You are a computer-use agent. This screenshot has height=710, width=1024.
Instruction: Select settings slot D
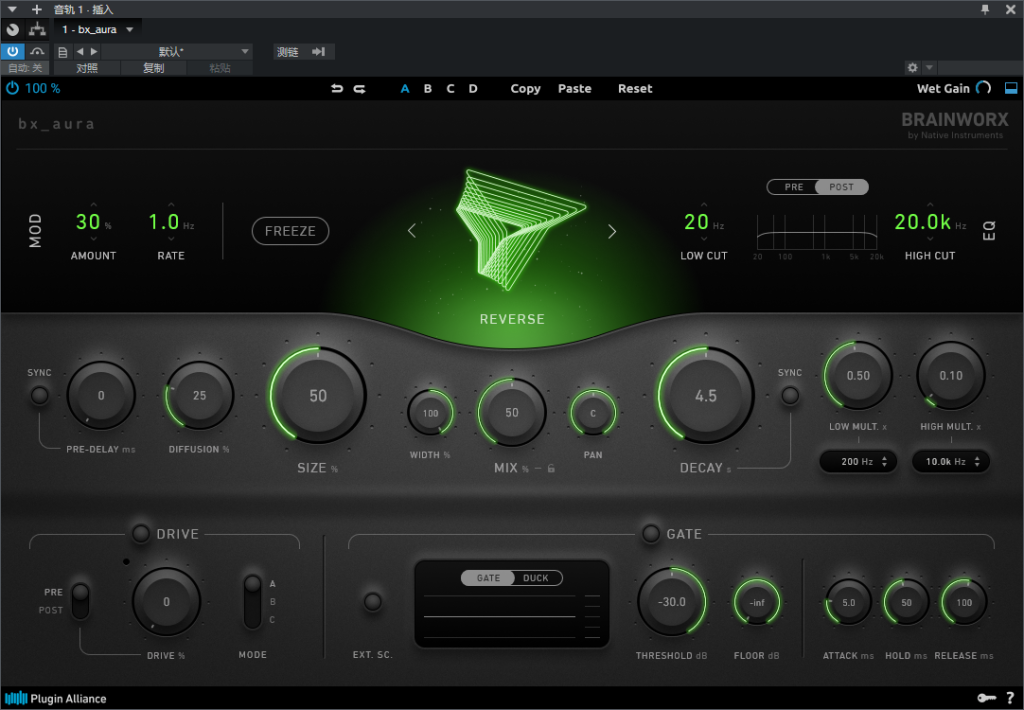point(473,89)
